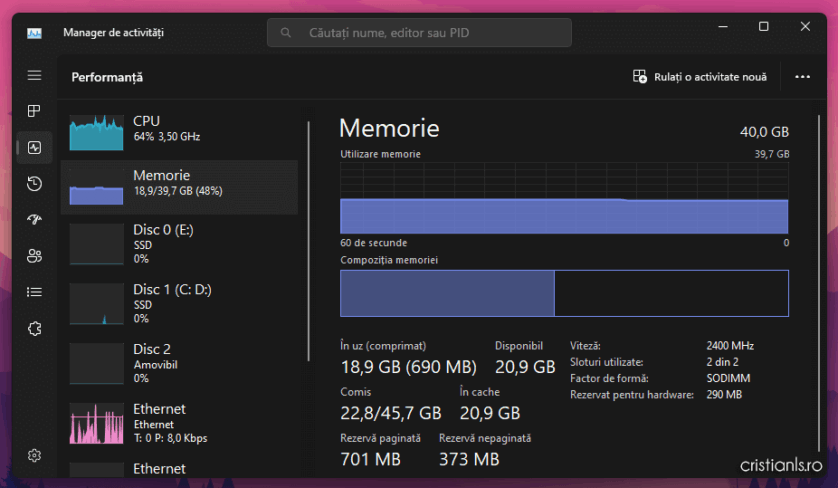This screenshot has height=488, width=838.
Task: Select the Performance page icon
Action: coord(34,148)
